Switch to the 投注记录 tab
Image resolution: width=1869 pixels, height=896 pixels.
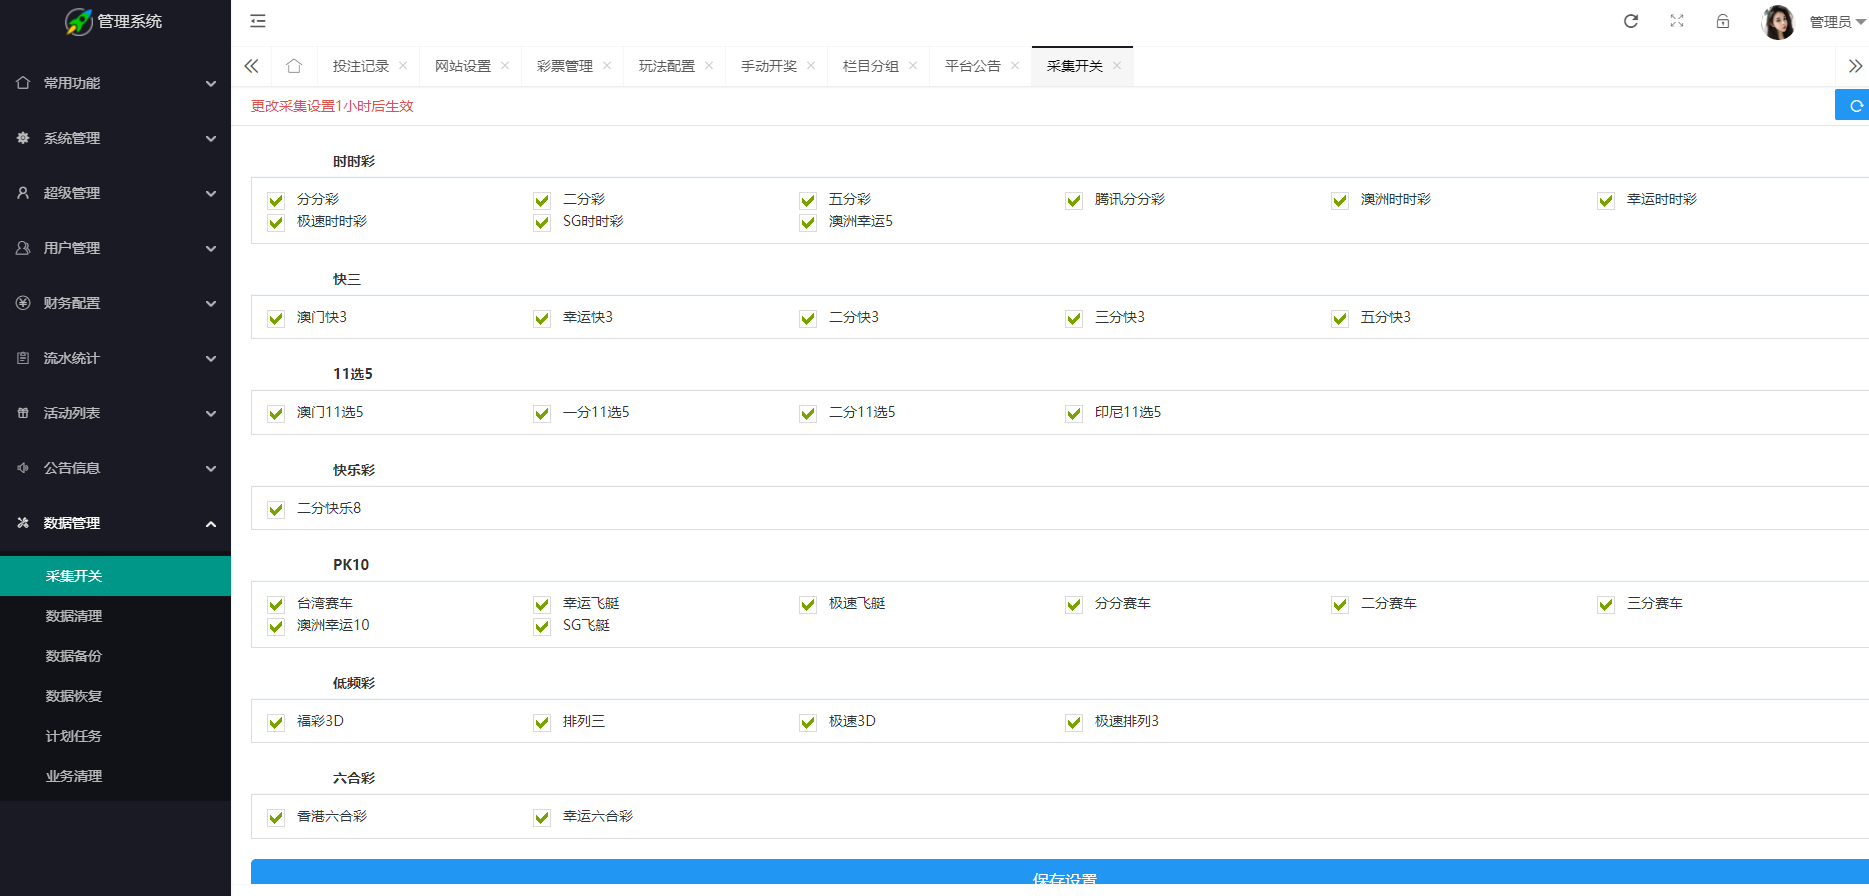click(361, 66)
